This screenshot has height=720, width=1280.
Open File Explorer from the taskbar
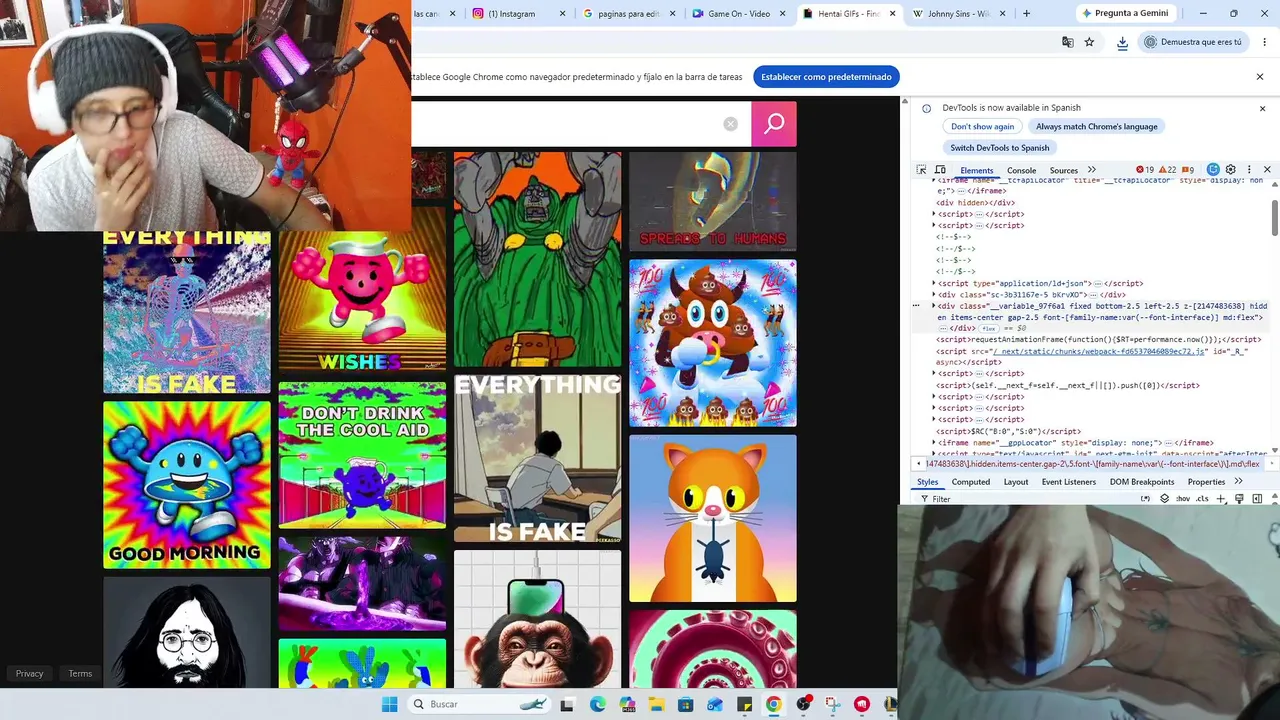pos(656,704)
